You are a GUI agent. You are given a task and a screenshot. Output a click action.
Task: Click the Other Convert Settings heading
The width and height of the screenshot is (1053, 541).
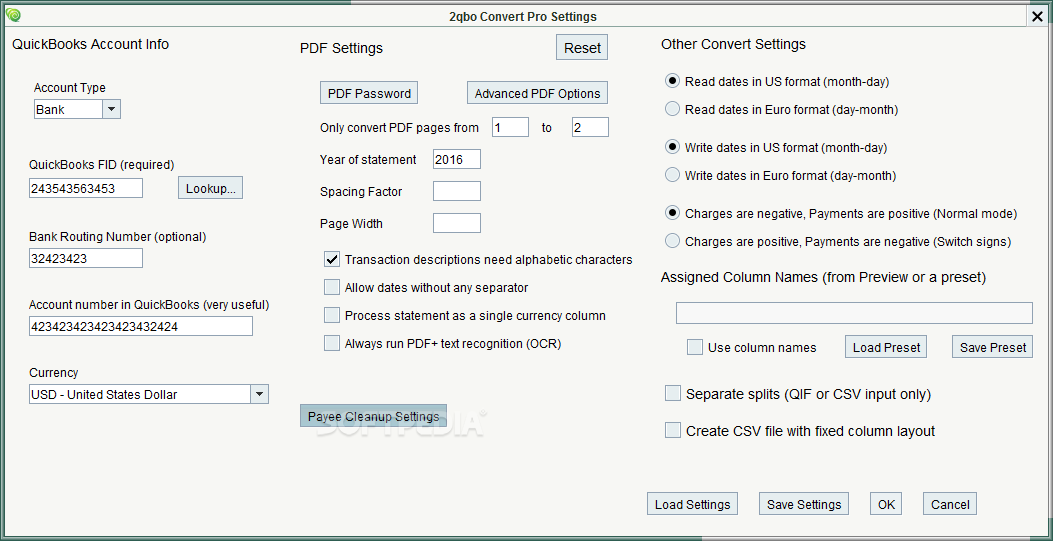[733, 44]
